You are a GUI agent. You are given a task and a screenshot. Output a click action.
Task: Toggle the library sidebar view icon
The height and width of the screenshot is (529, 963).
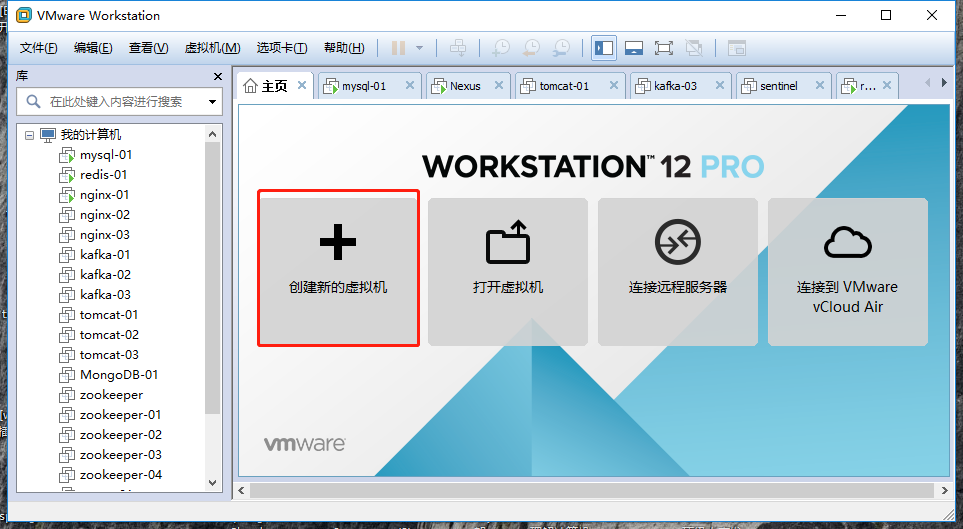tap(604, 48)
